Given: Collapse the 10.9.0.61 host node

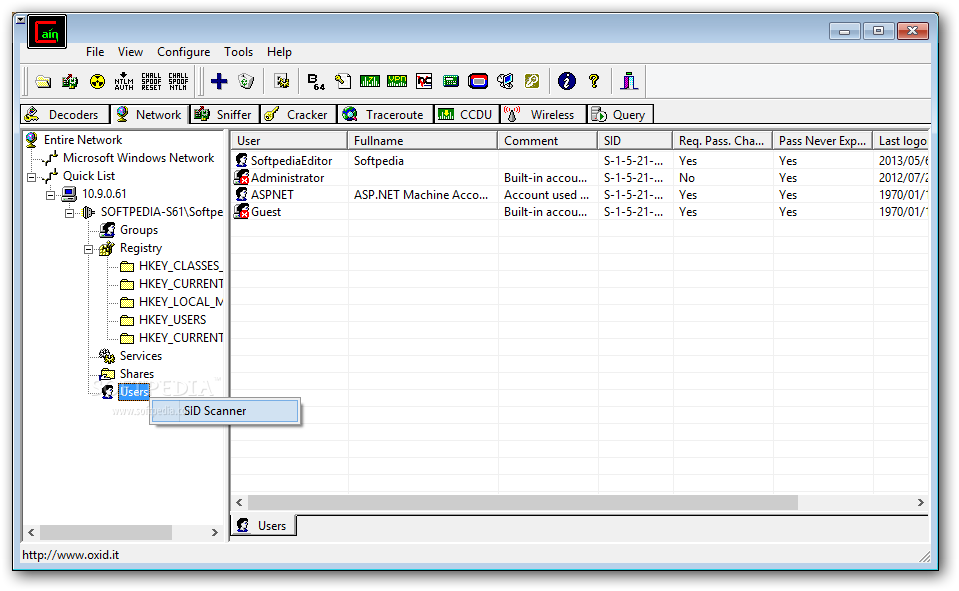Looking at the screenshot, I should (51, 195).
